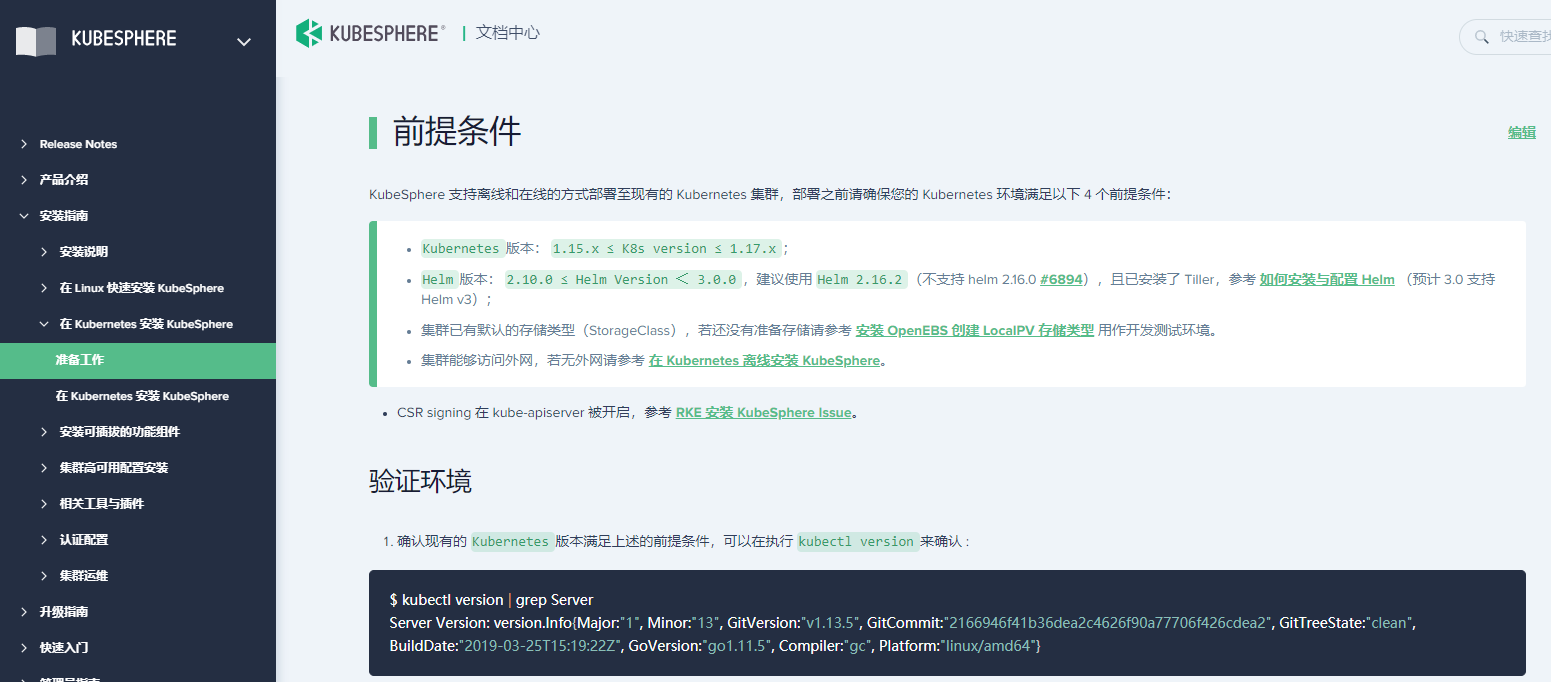Expand the 集群运维 chevron
1551x682 pixels.
pyautogui.click(x=43, y=576)
